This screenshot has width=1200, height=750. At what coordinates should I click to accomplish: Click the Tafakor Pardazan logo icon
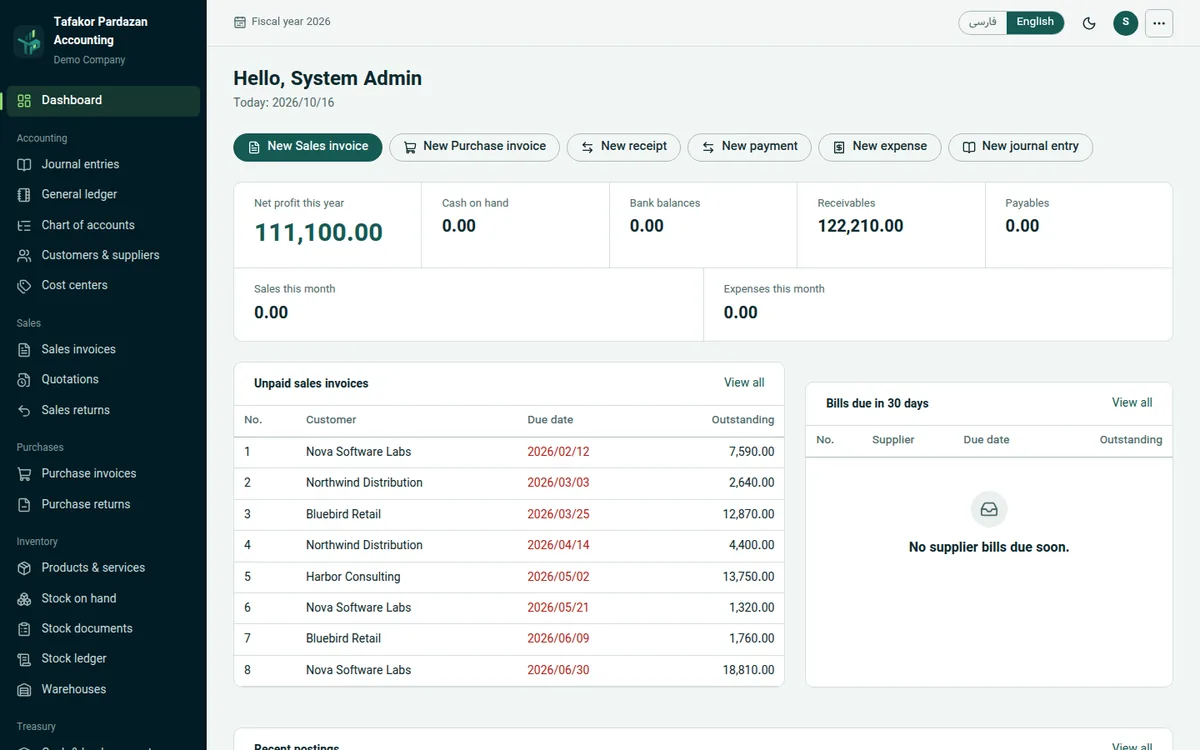click(29, 41)
